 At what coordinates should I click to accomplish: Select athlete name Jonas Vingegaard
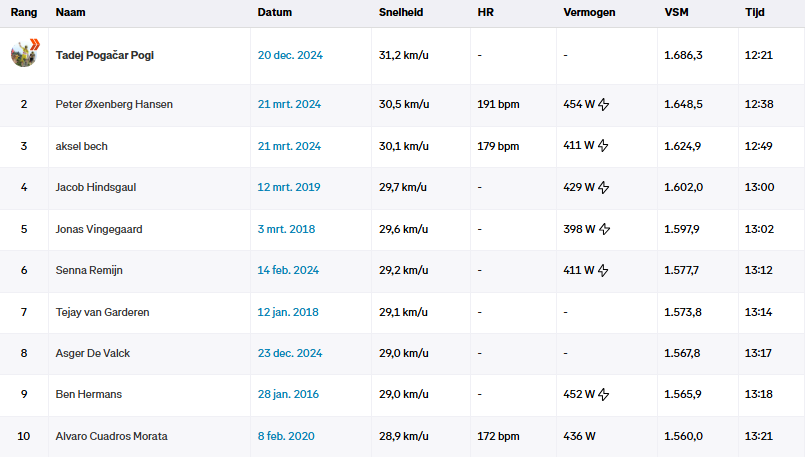click(99, 229)
